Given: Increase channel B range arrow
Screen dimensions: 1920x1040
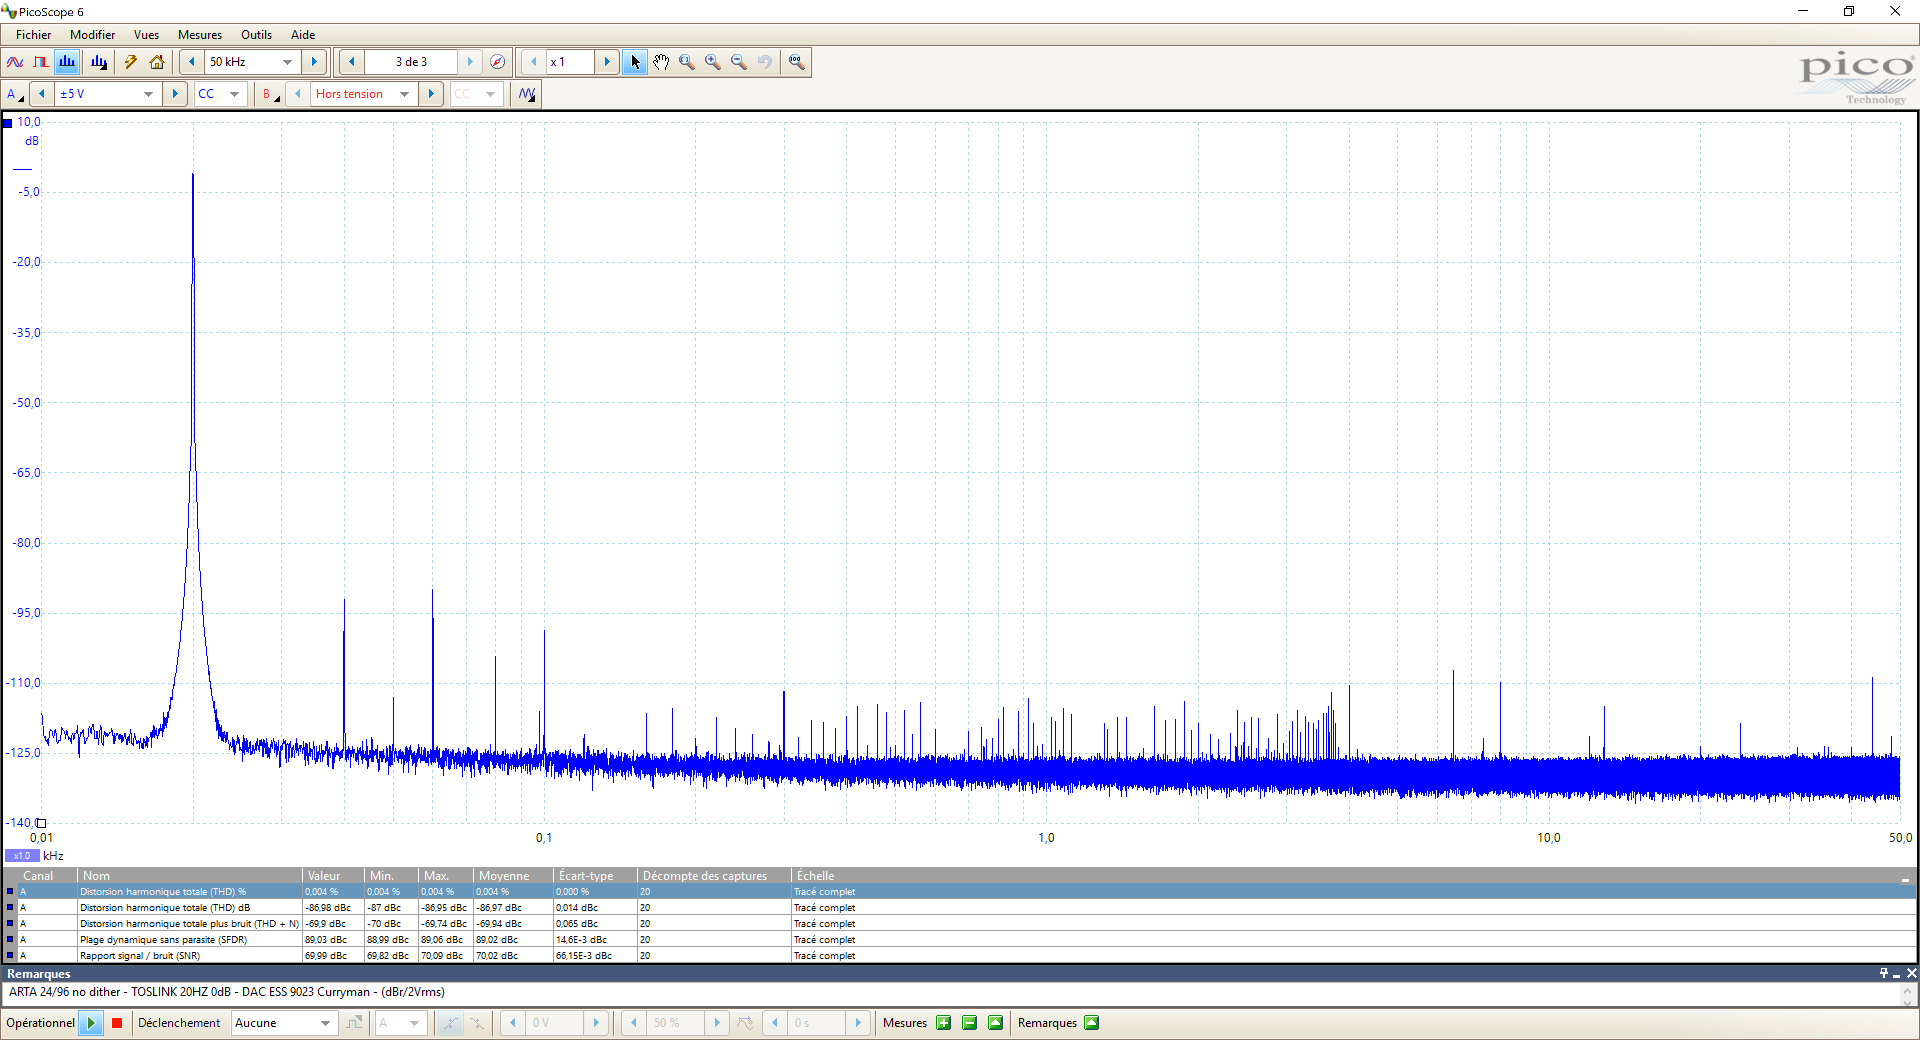Looking at the screenshot, I should pyautogui.click(x=431, y=94).
